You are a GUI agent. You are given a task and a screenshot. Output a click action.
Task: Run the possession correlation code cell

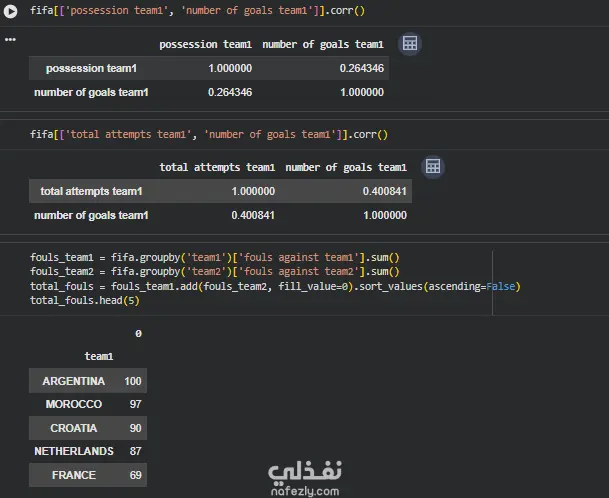coord(10,11)
